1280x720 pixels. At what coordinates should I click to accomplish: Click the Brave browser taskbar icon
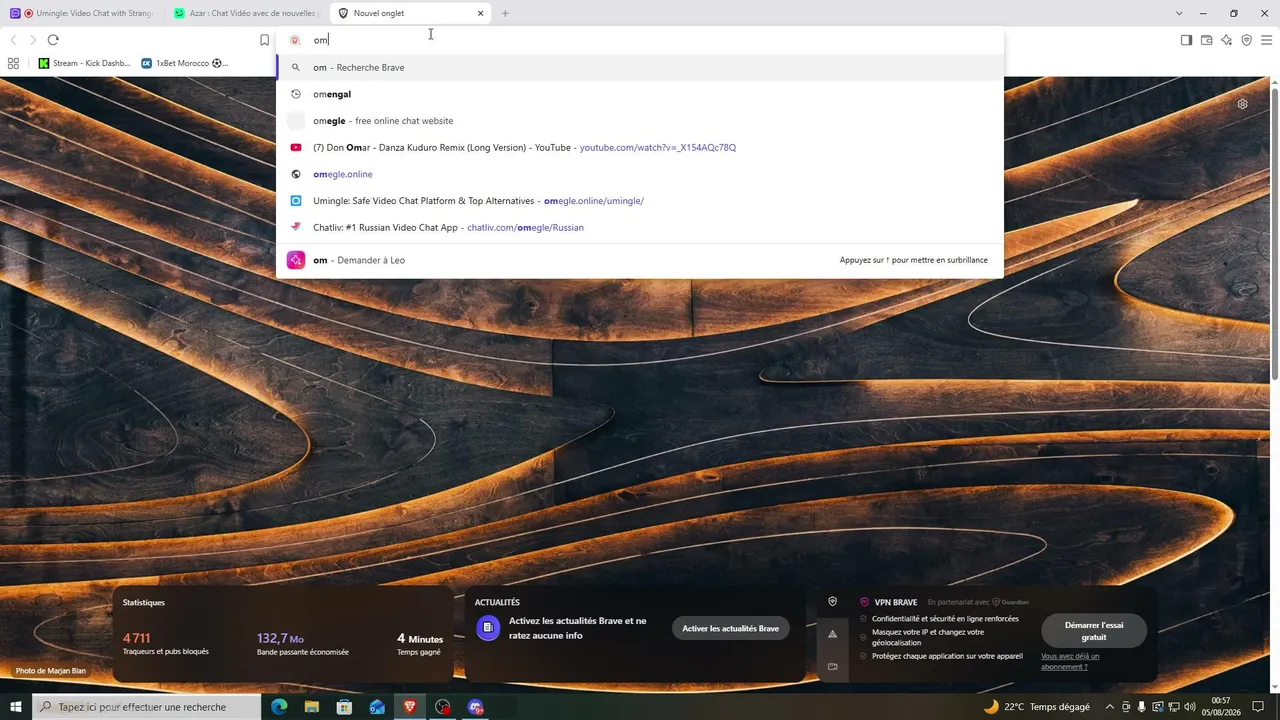(410, 707)
